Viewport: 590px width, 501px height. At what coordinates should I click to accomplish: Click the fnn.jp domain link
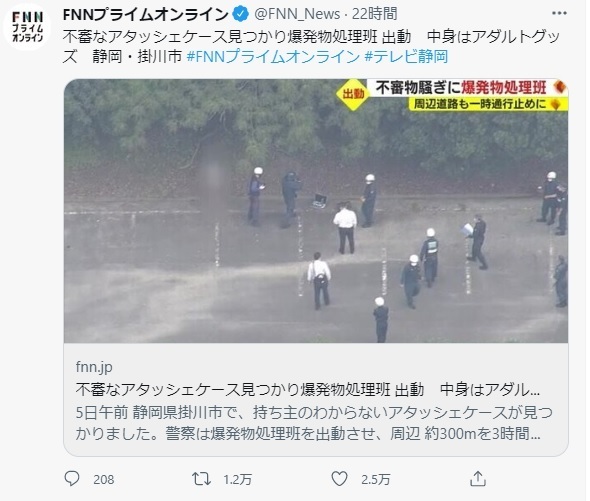click(94, 367)
